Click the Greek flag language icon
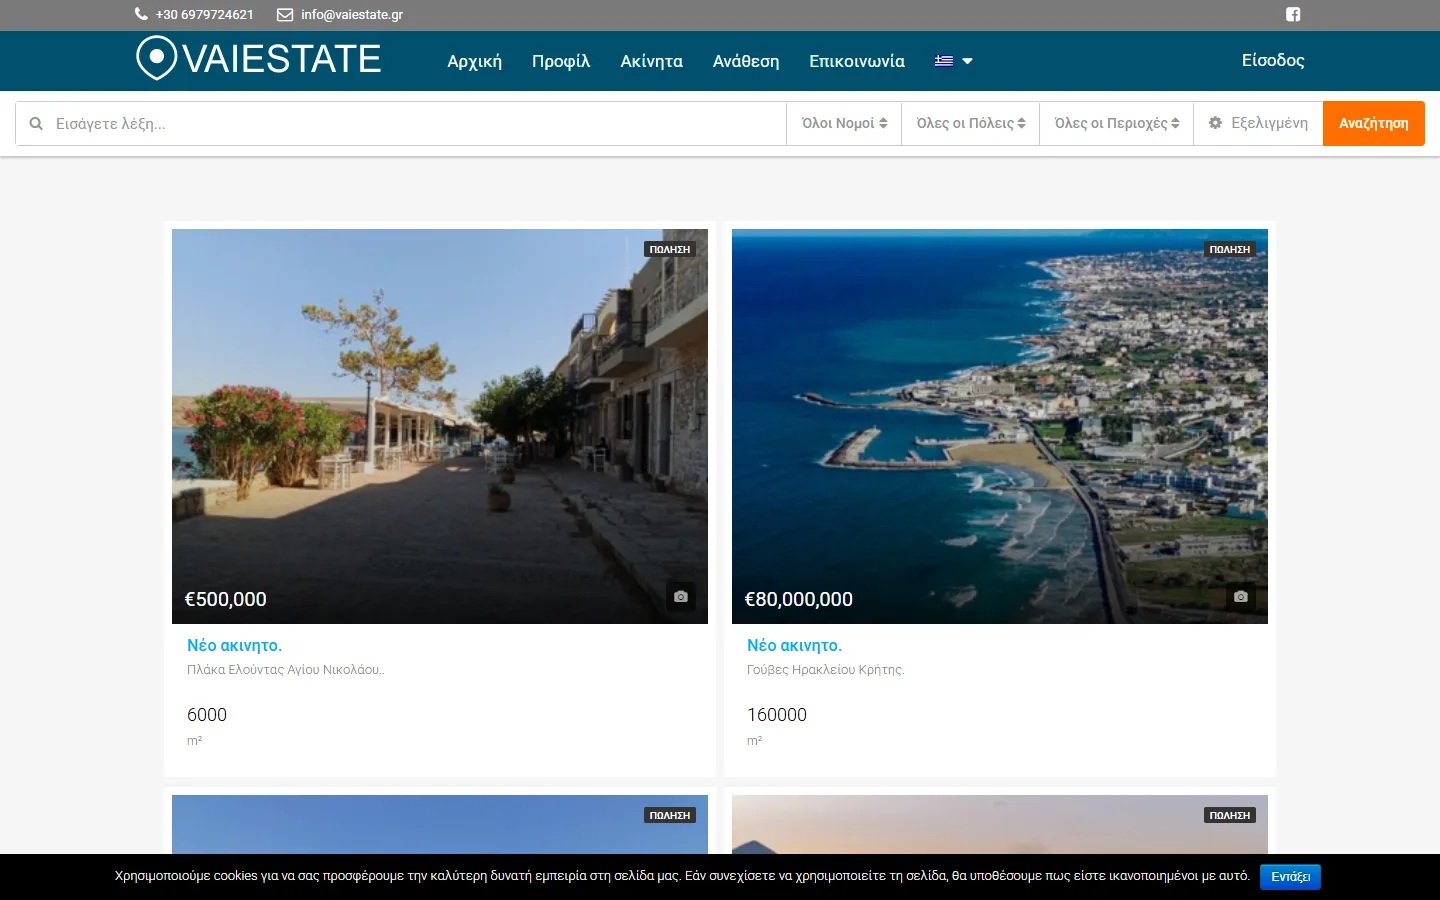The height and width of the screenshot is (900, 1440). (944, 60)
